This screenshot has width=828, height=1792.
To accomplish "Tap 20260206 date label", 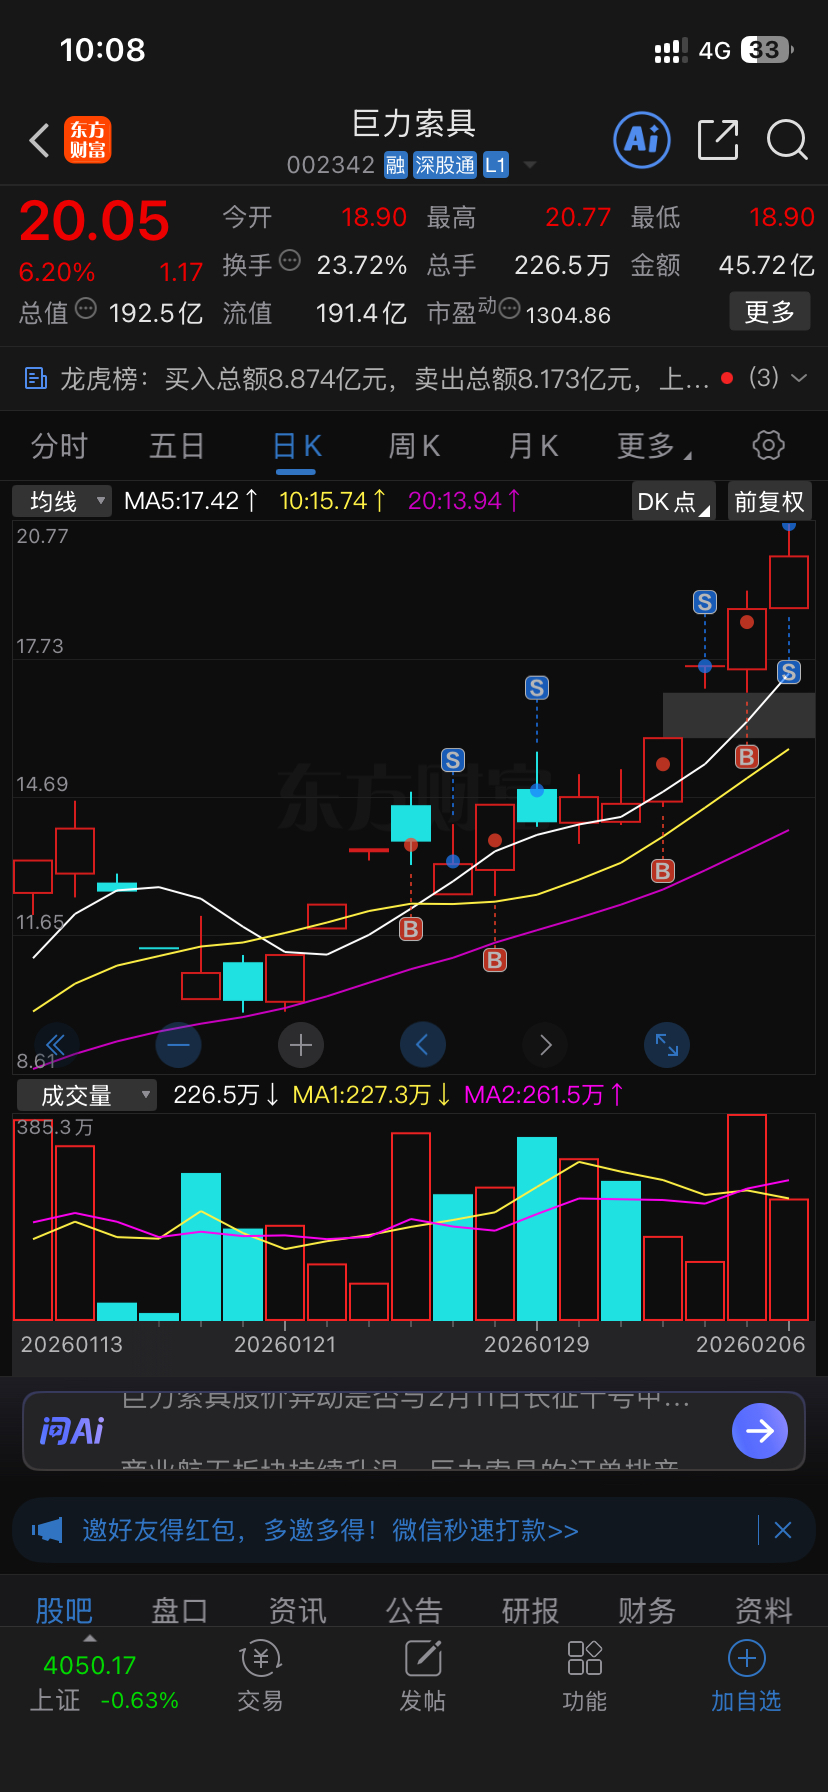I will pos(751,1344).
